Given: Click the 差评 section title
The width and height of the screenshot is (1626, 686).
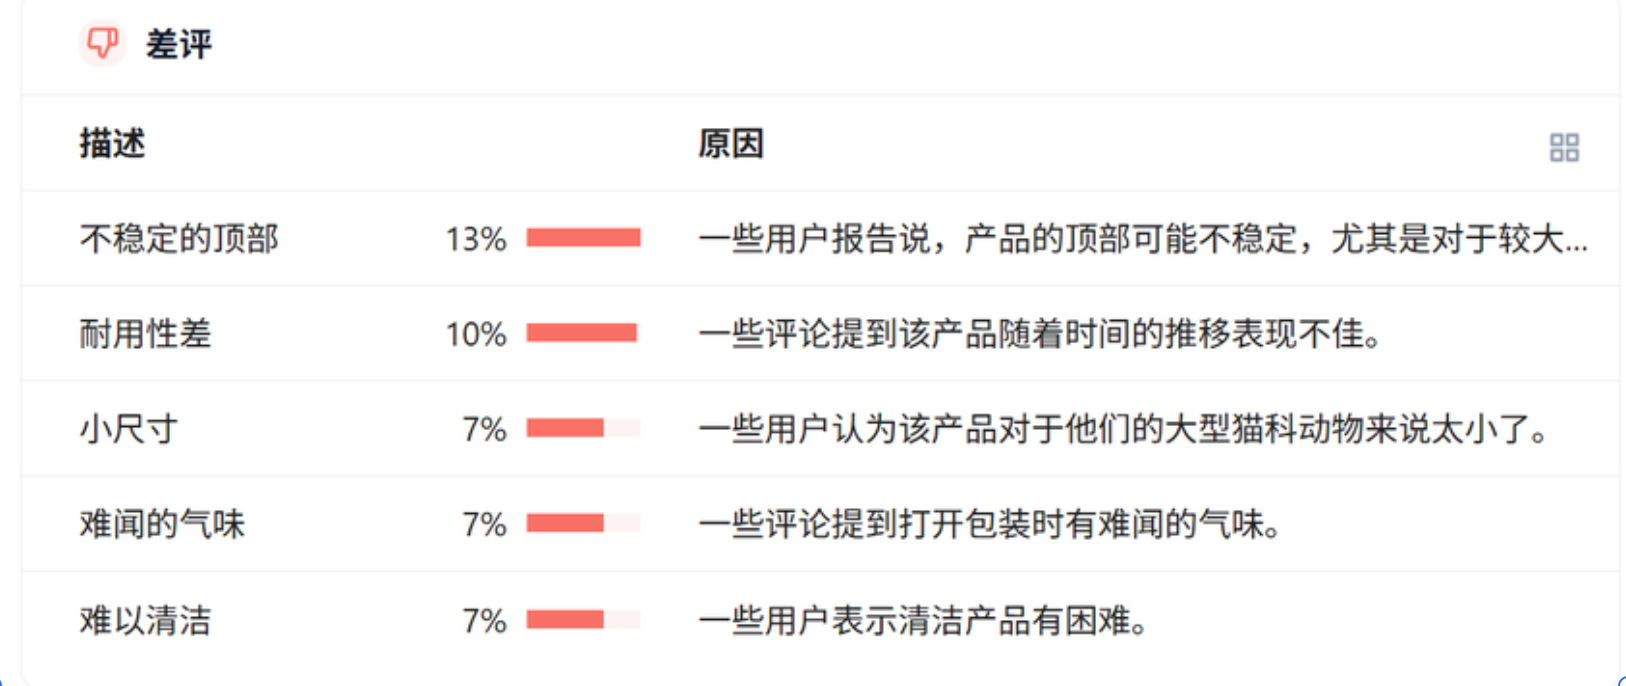Looking at the screenshot, I should click(x=179, y=44).
